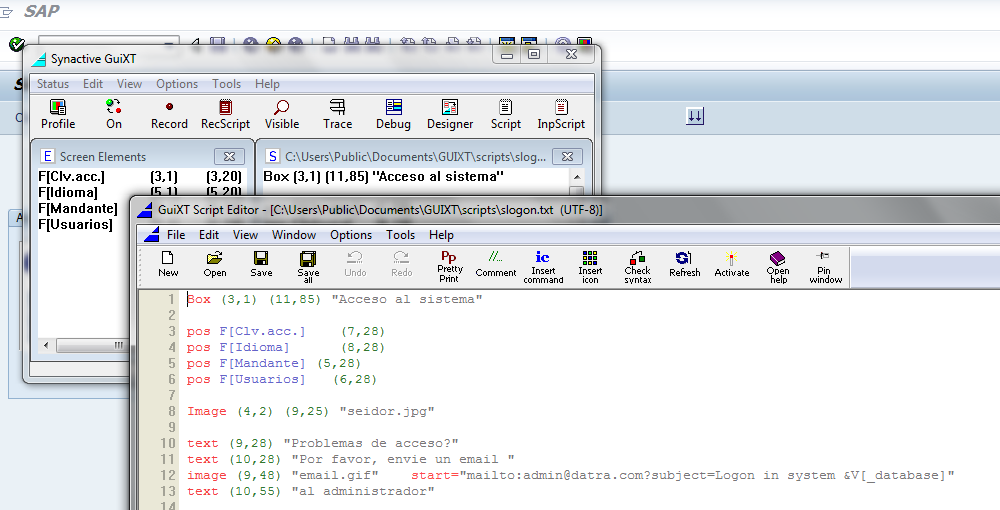Open Edit menu in Synactive GuiXT
Screen dimensions: 1000x510
(92, 84)
